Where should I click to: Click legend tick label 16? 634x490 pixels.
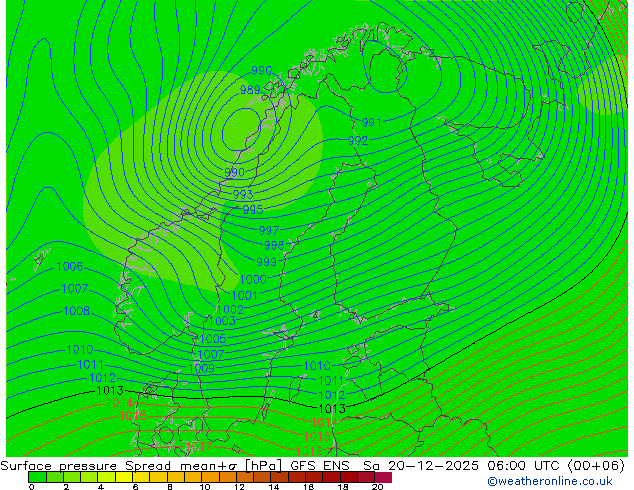tap(309, 487)
